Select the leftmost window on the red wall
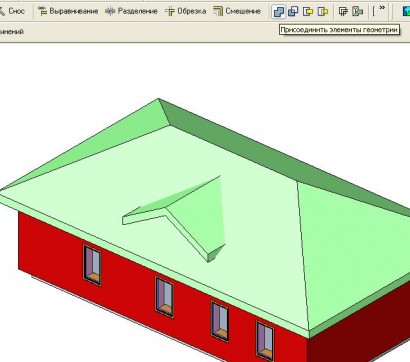Viewport: 410px width, 362px height. (x=92, y=265)
